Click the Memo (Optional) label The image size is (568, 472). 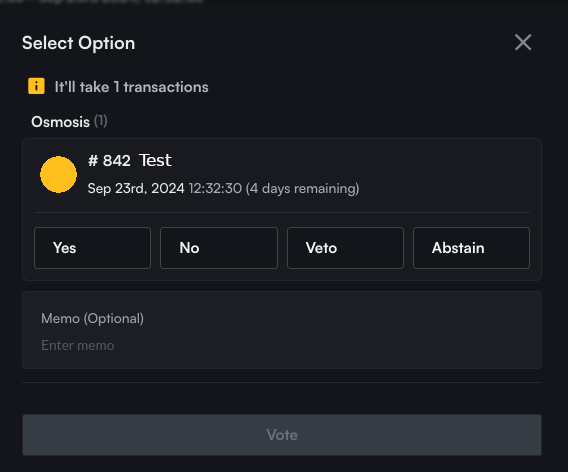92,318
